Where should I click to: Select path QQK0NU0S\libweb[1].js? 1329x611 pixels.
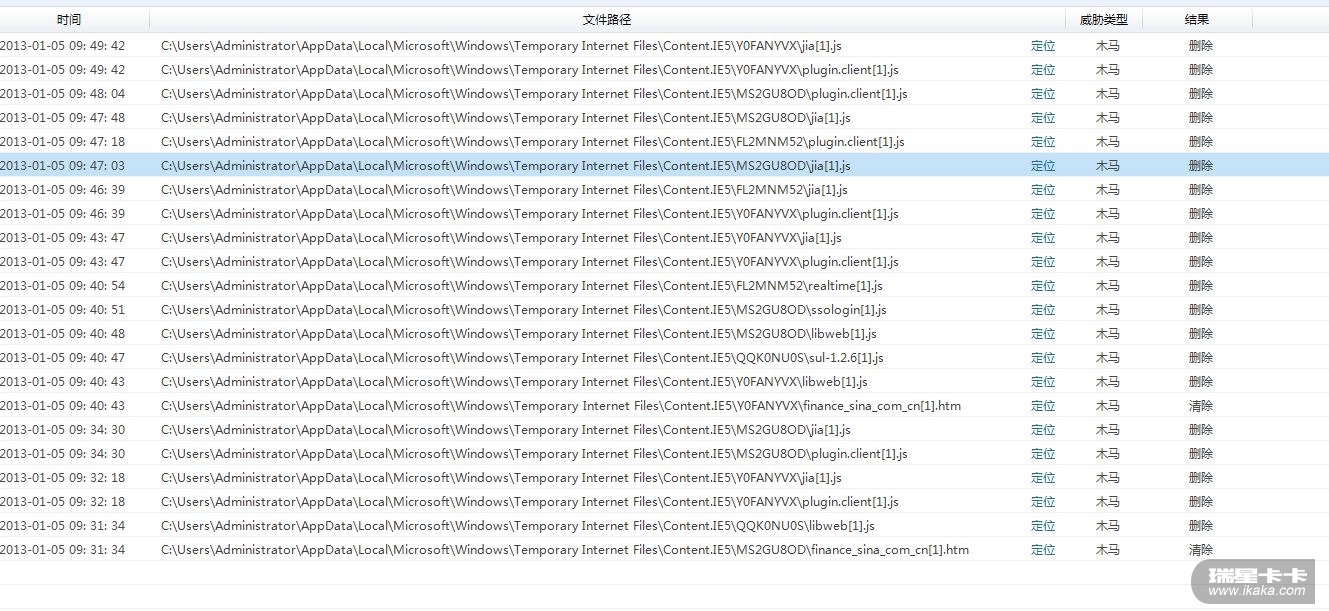pos(518,526)
